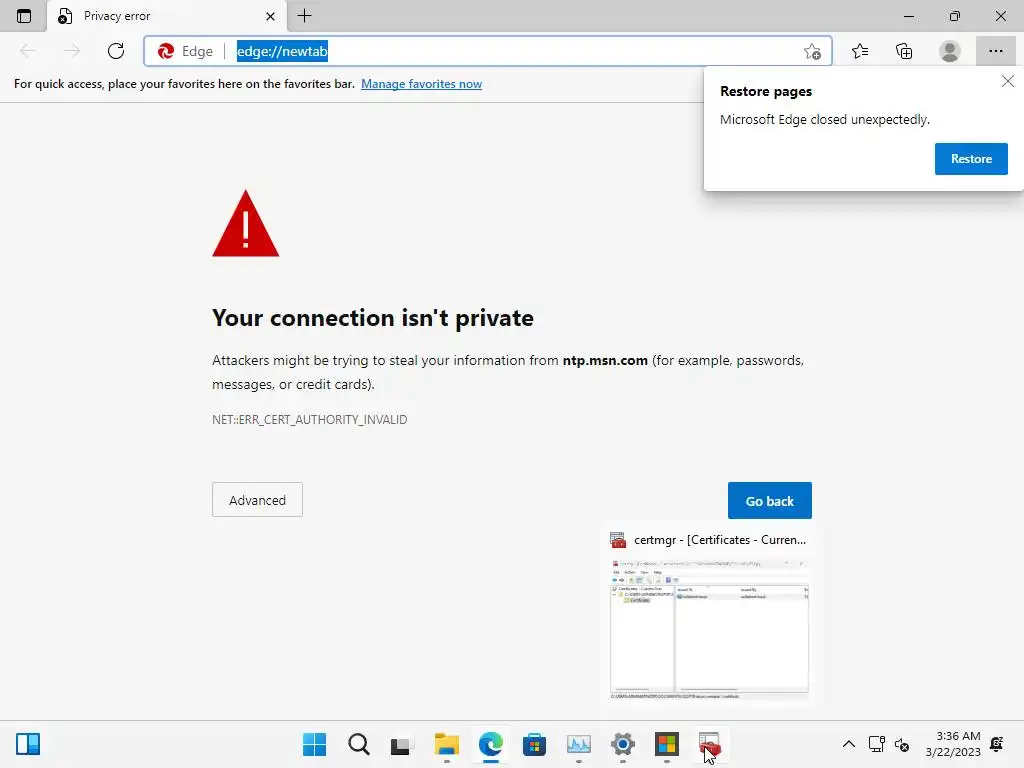Click the Advanced button
Image resolution: width=1024 pixels, height=768 pixels.
pos(257,500)
